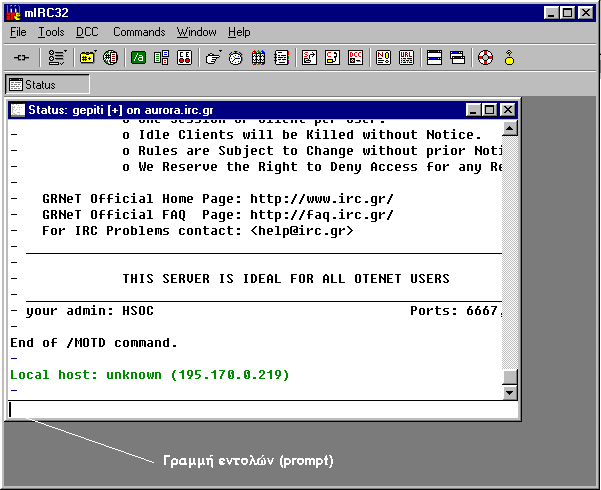Open the Setup options checklist icon

57,58
